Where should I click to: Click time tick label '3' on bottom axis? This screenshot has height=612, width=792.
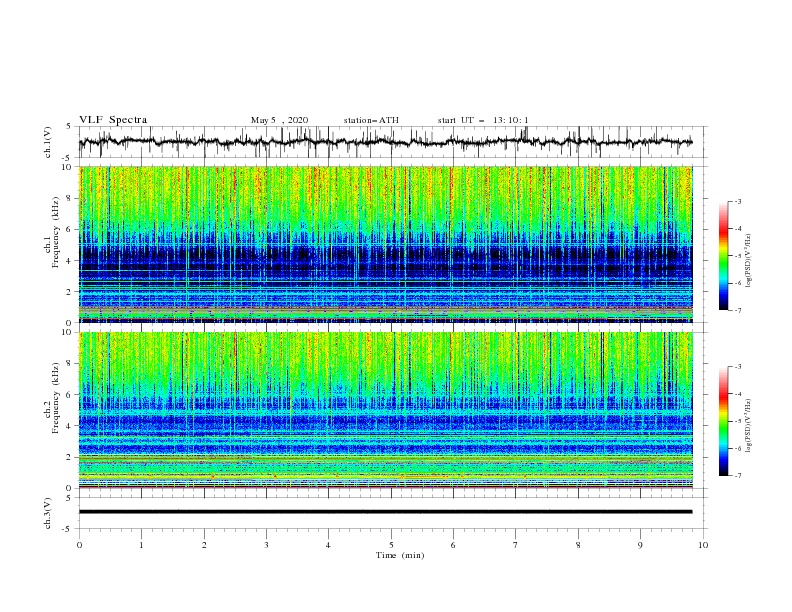point(266,545)
